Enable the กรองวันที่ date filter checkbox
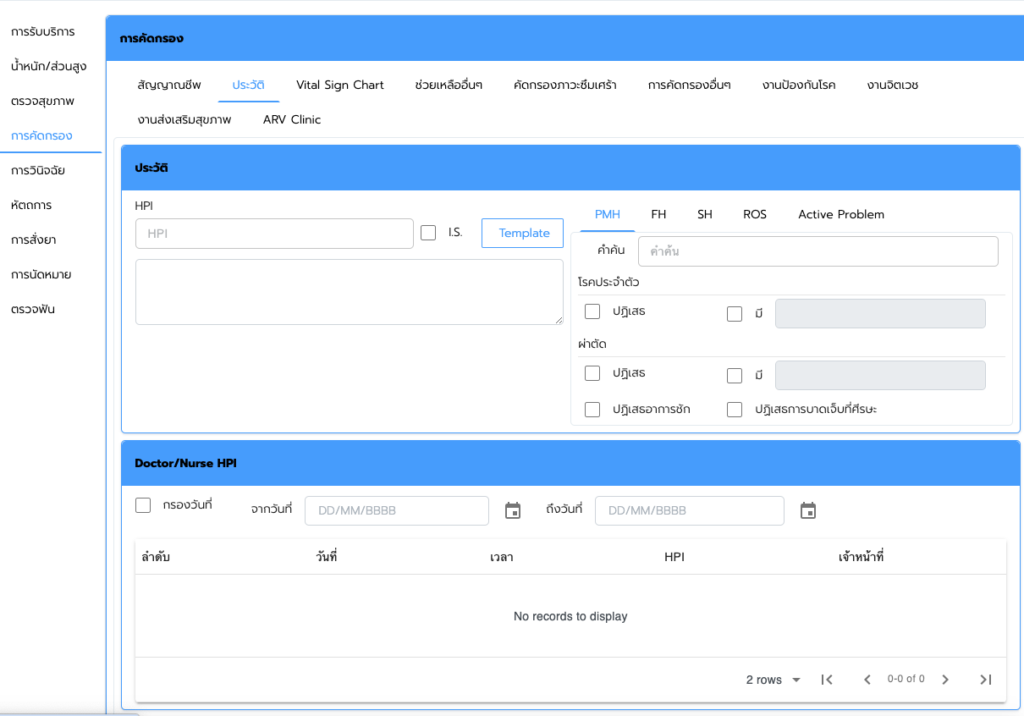The height and width of the screenshot is (716, 1024). (143, 506)
